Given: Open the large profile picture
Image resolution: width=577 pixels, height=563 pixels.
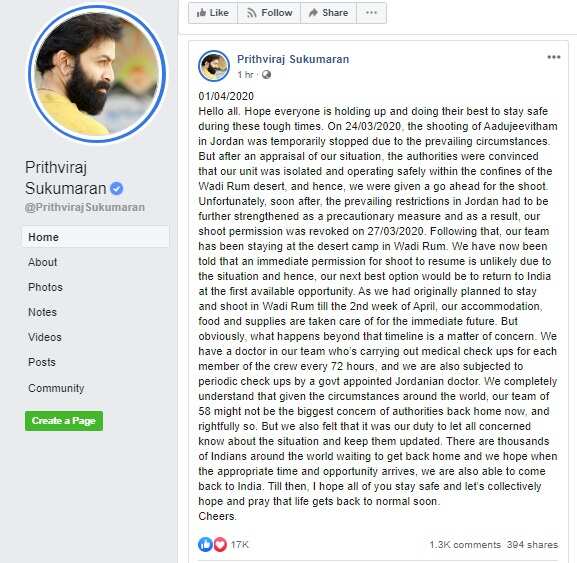Looking at the screenshot, I should (97, 74).
